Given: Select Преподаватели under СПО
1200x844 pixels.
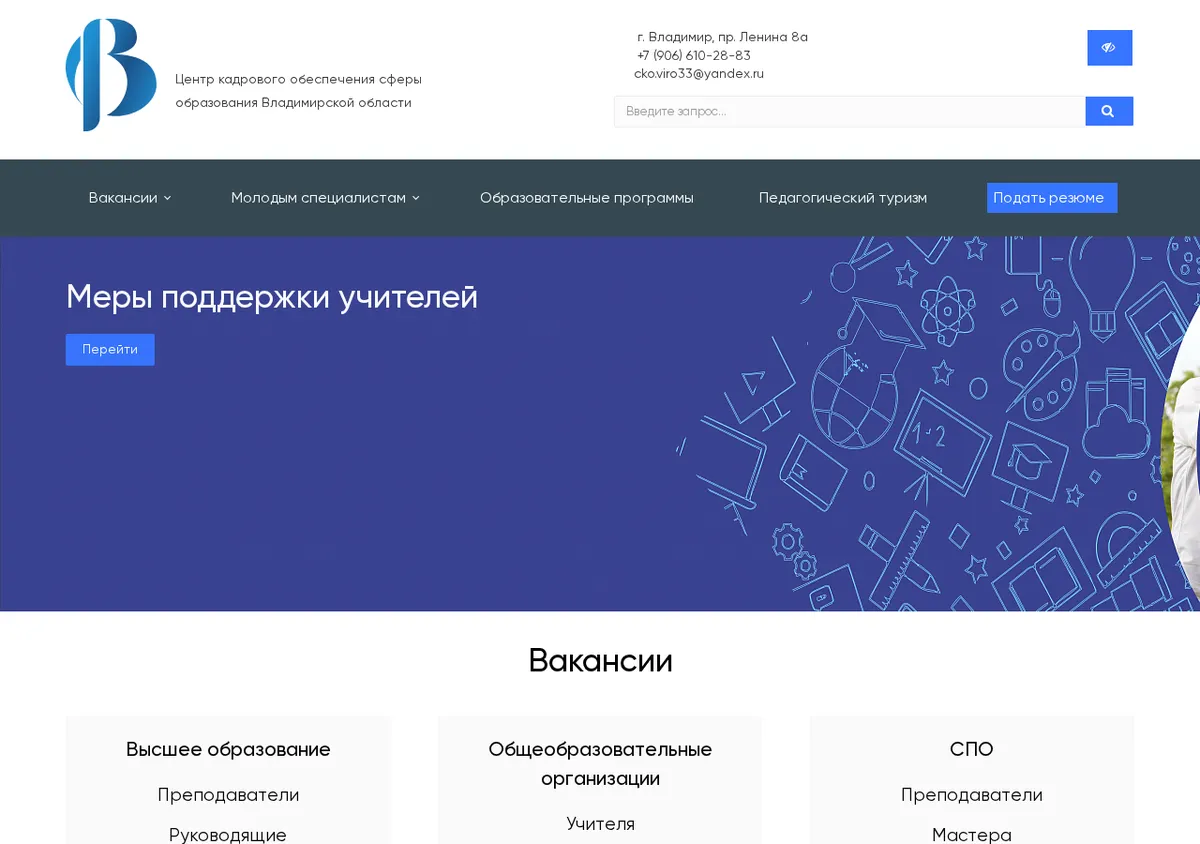Looking at the screenshot, I should 972,795.
